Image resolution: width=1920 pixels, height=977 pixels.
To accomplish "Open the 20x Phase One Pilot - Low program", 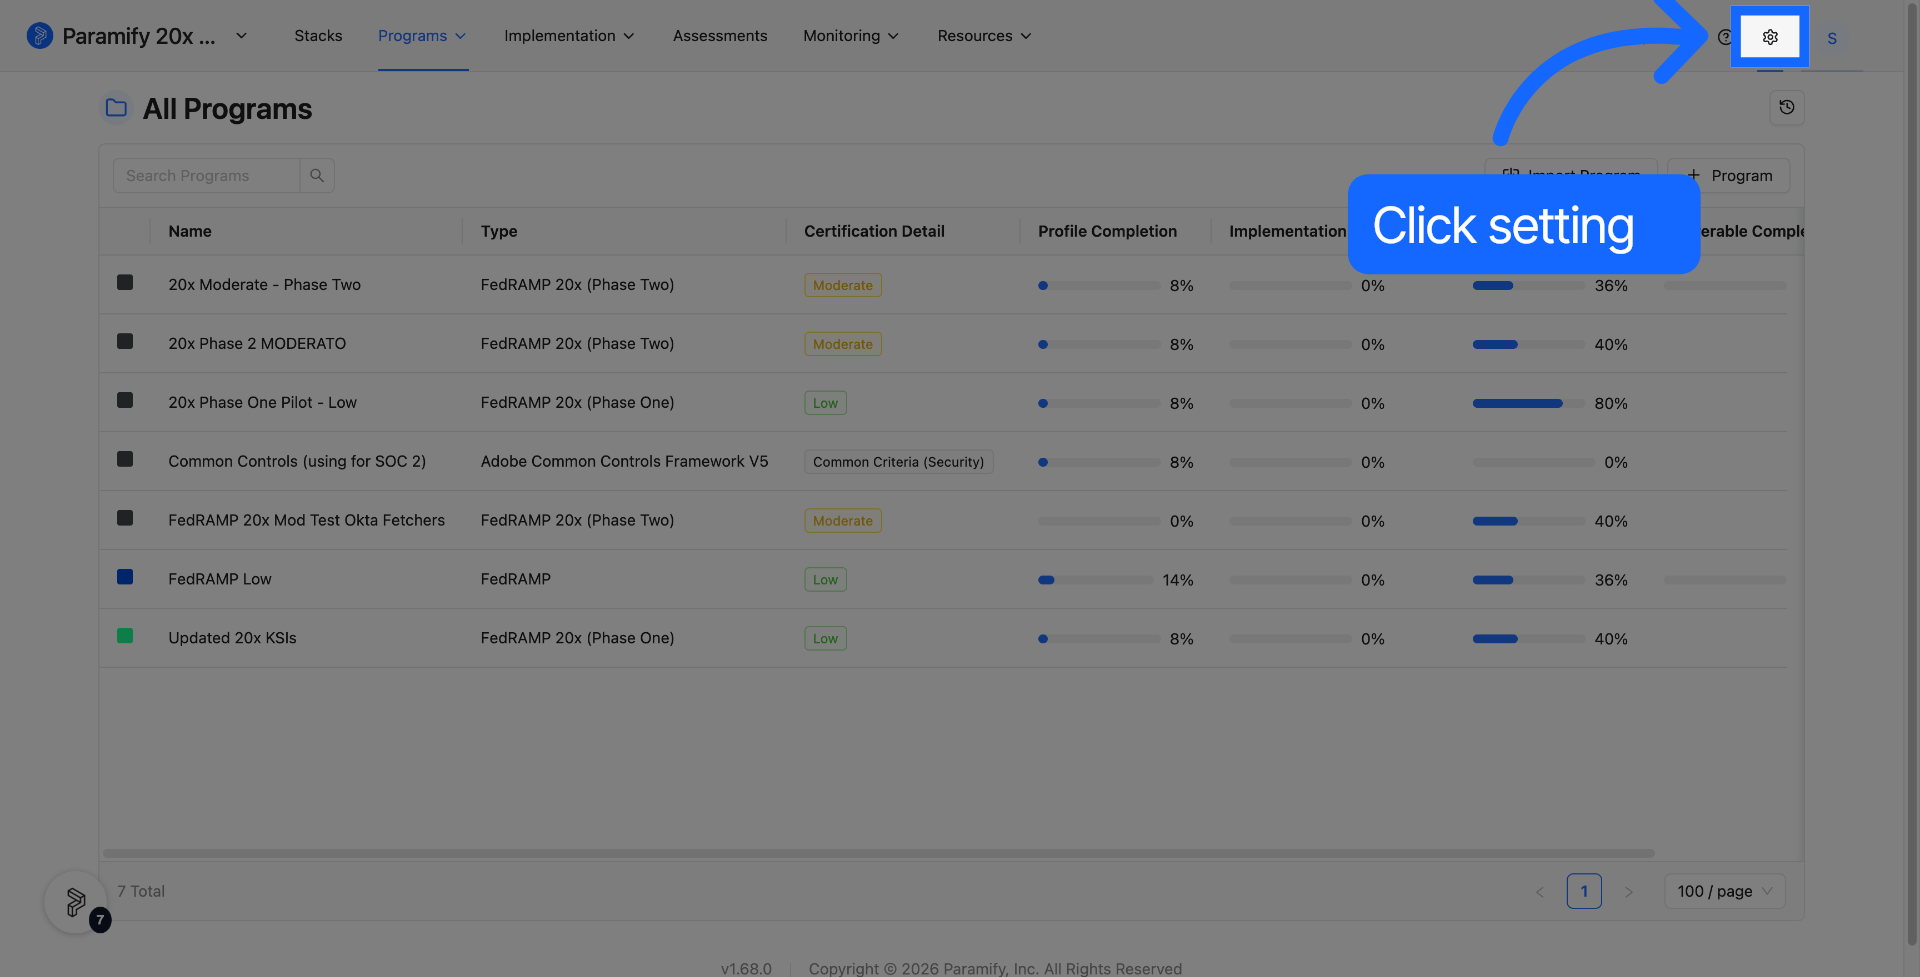I will (x=262, y=403).
